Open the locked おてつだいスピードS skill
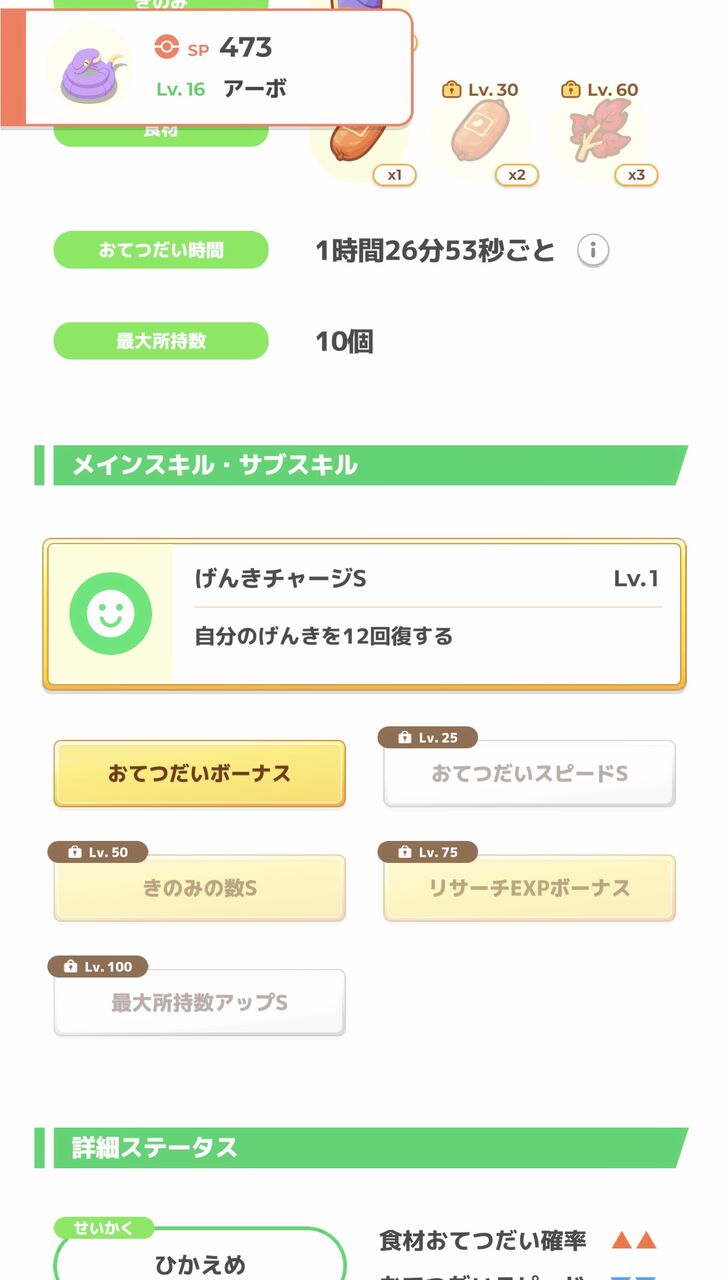Viewport: 728px width, 1280px height. [529, 773]
